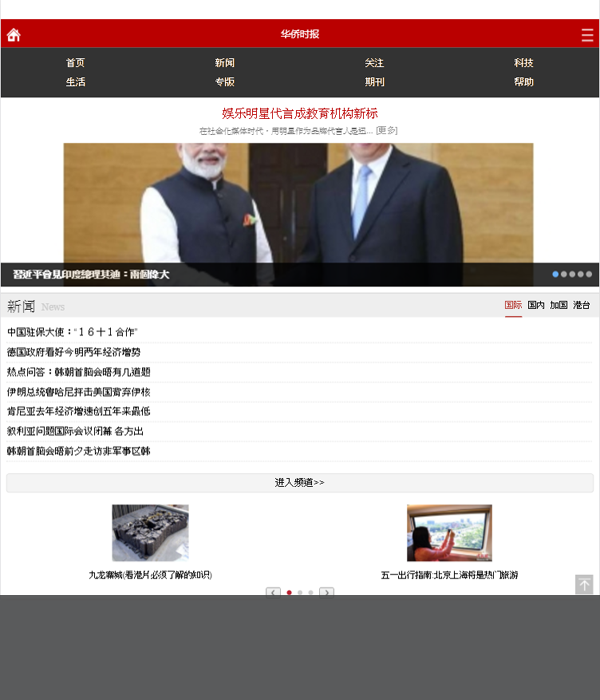600x700 pixels.
Task: Select the 国际 news tab
Action: point(513,305)
